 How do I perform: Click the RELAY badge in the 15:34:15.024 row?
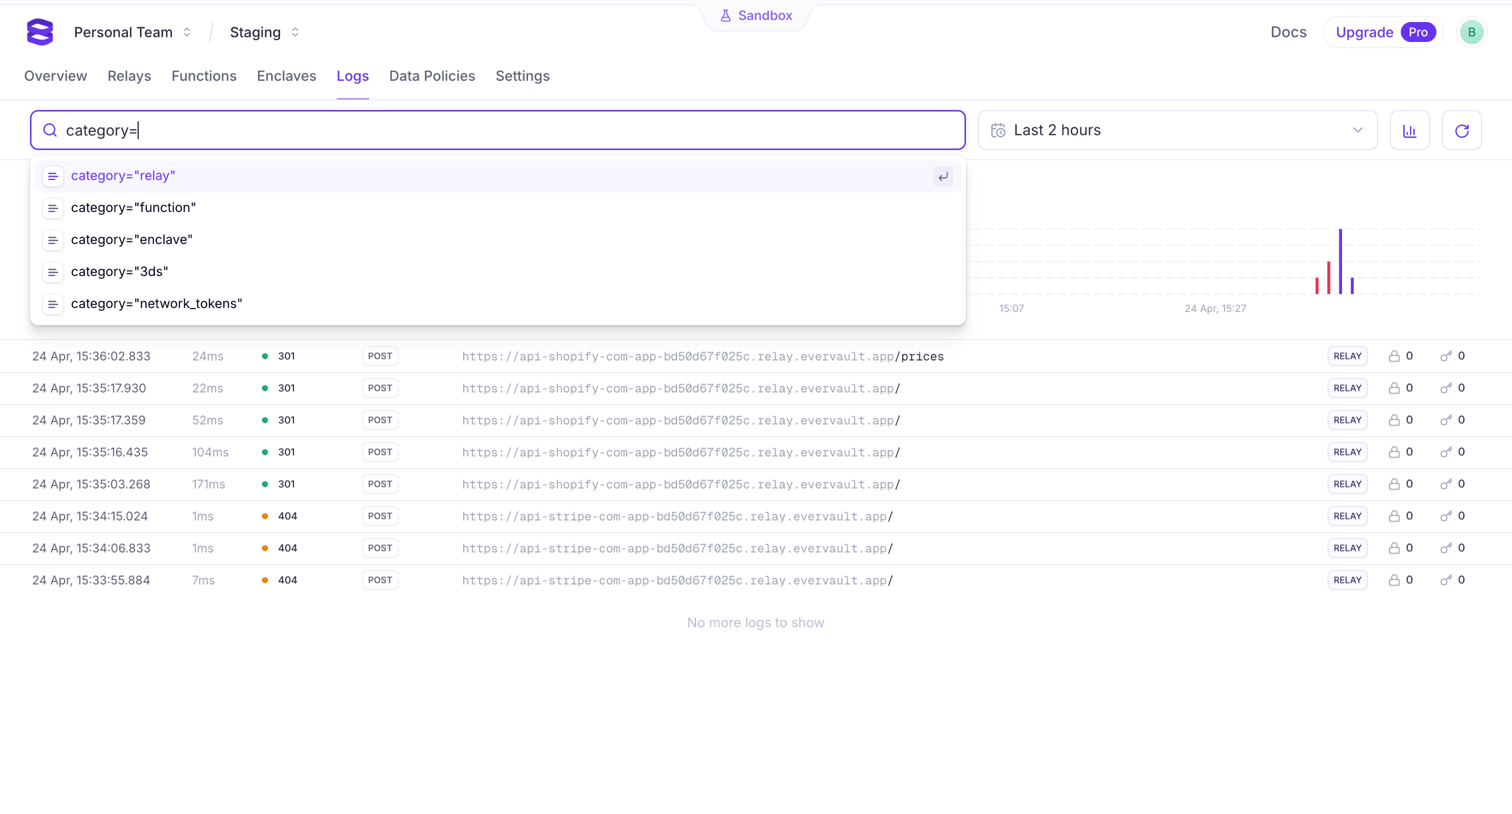pyautogui.click(x=1347, y=516)
